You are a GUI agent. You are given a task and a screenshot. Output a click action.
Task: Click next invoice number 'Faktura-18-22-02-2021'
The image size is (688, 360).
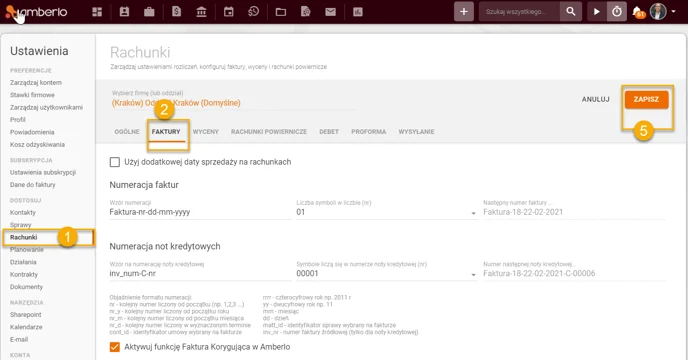(x=523, y=212)
